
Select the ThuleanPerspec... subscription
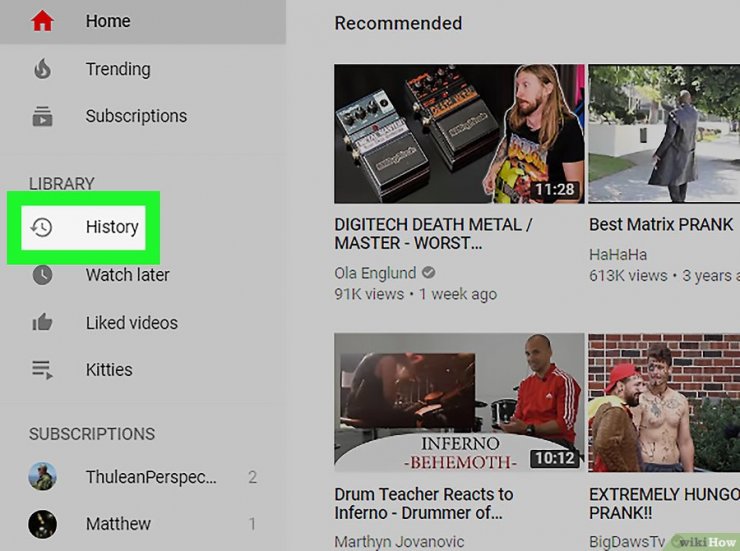(143, 477)
